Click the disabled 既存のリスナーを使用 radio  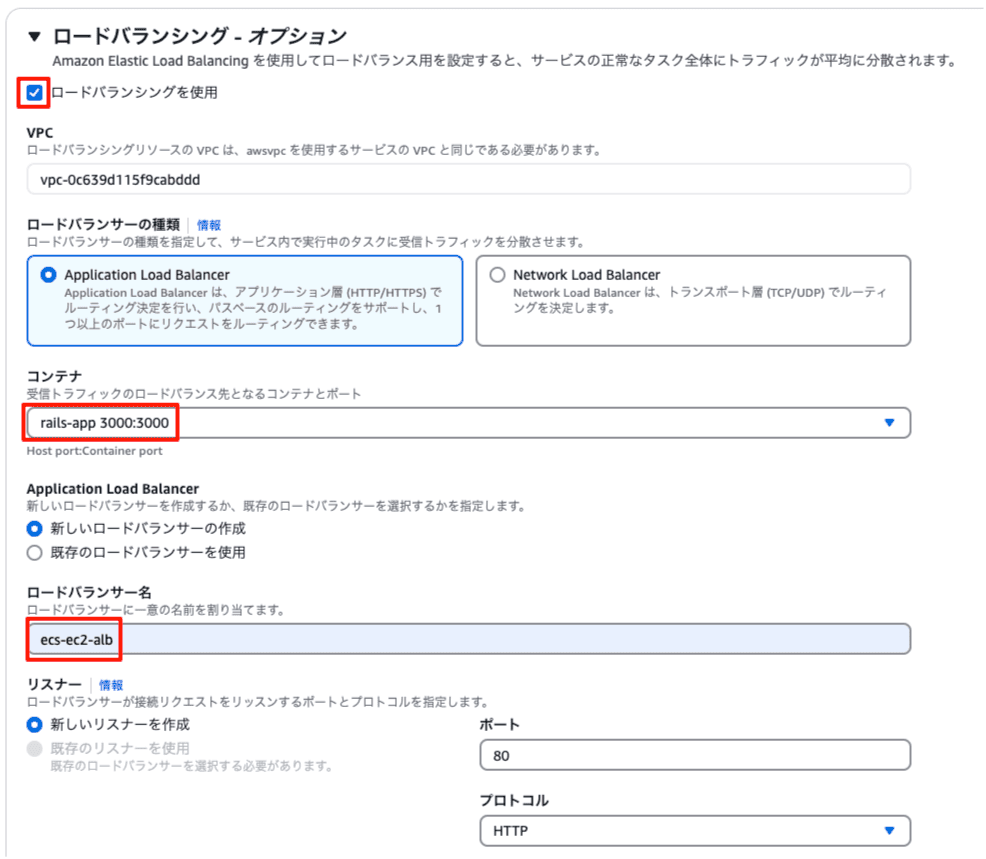(35, 749)
